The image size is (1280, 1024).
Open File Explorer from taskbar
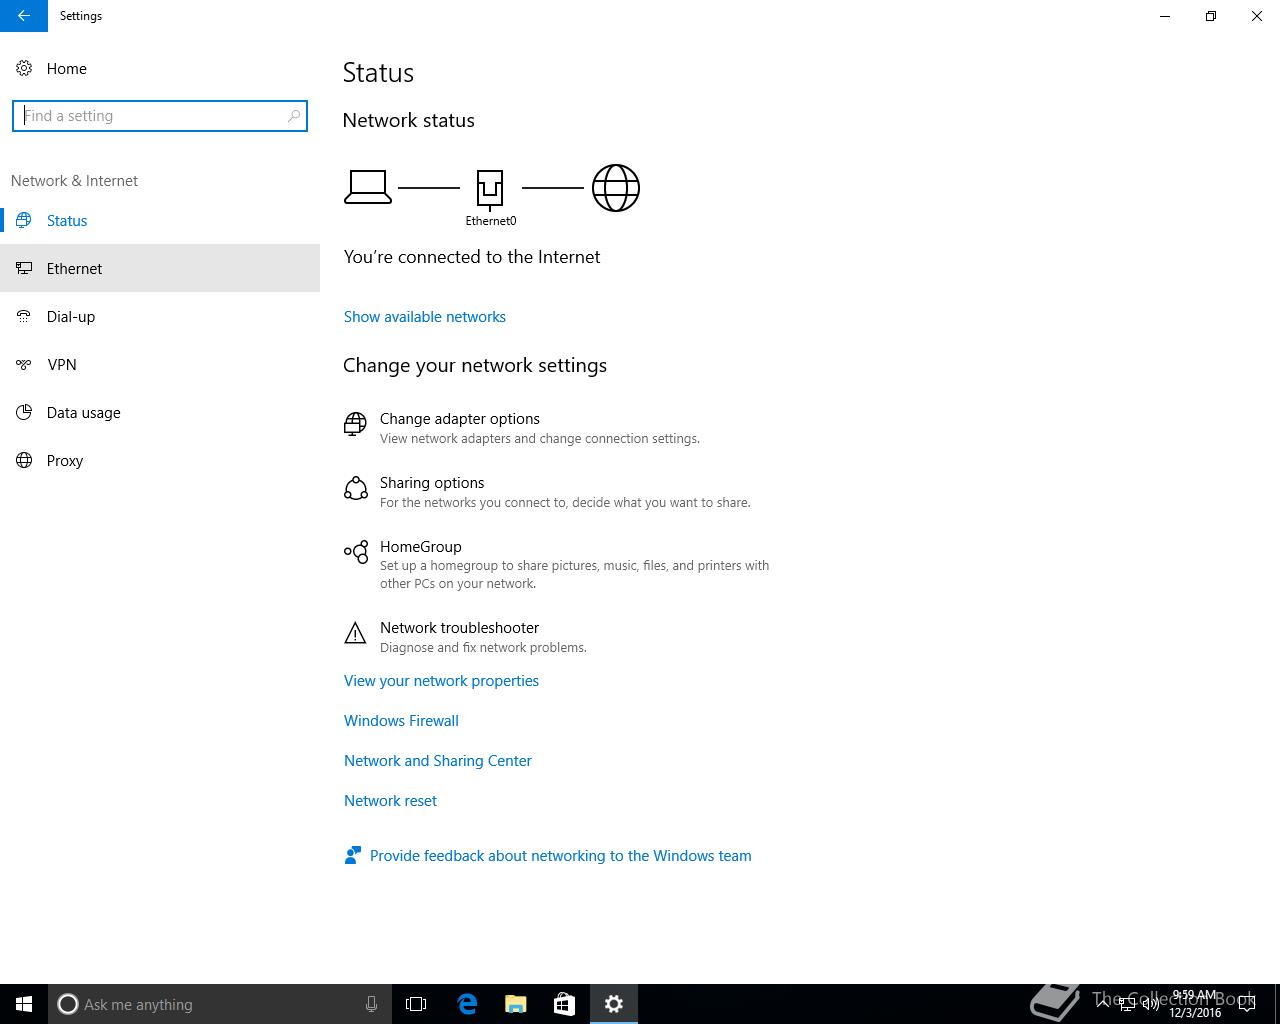pos(516,1004)
